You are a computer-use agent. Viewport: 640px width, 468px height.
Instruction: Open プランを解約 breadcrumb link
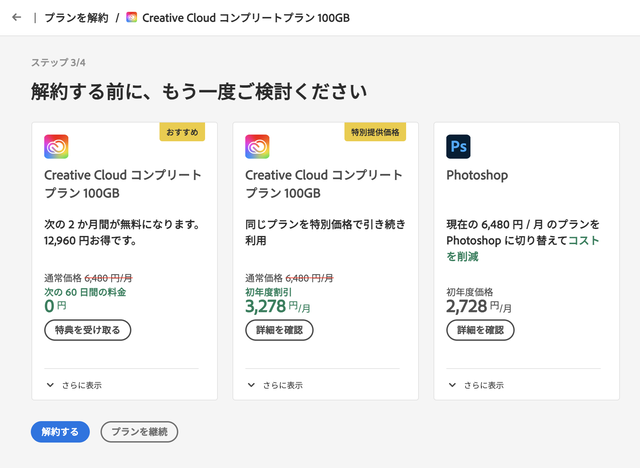[x=76, y=18]
